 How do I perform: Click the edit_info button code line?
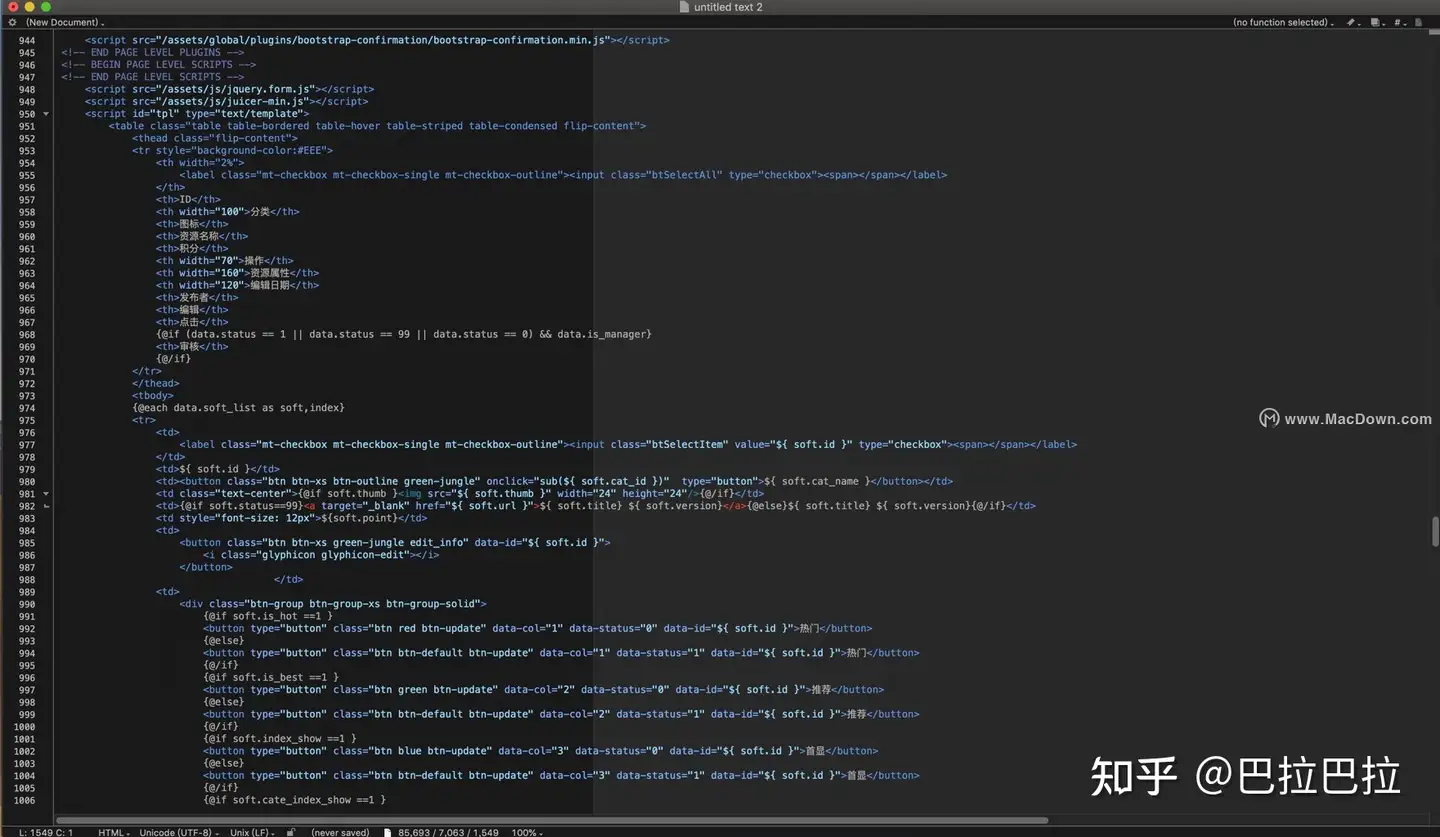point(395,543)
